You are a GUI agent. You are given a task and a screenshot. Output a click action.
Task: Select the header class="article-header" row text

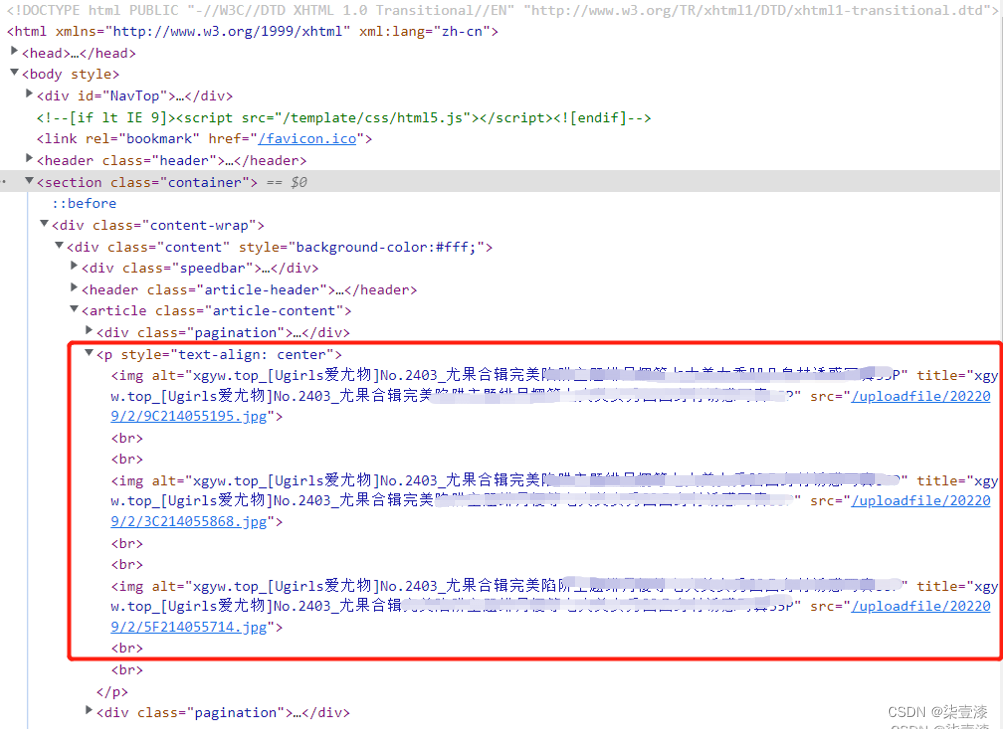point(249,290)
